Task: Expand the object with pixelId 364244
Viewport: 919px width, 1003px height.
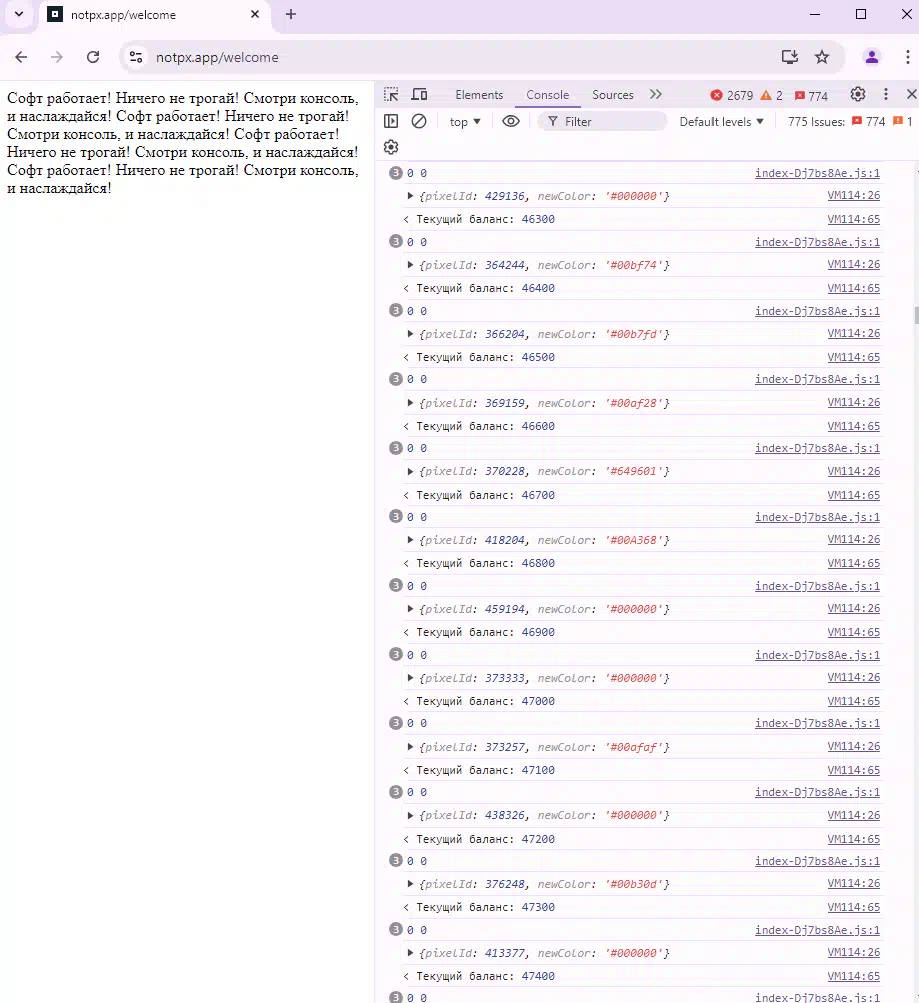Action: 410,265
